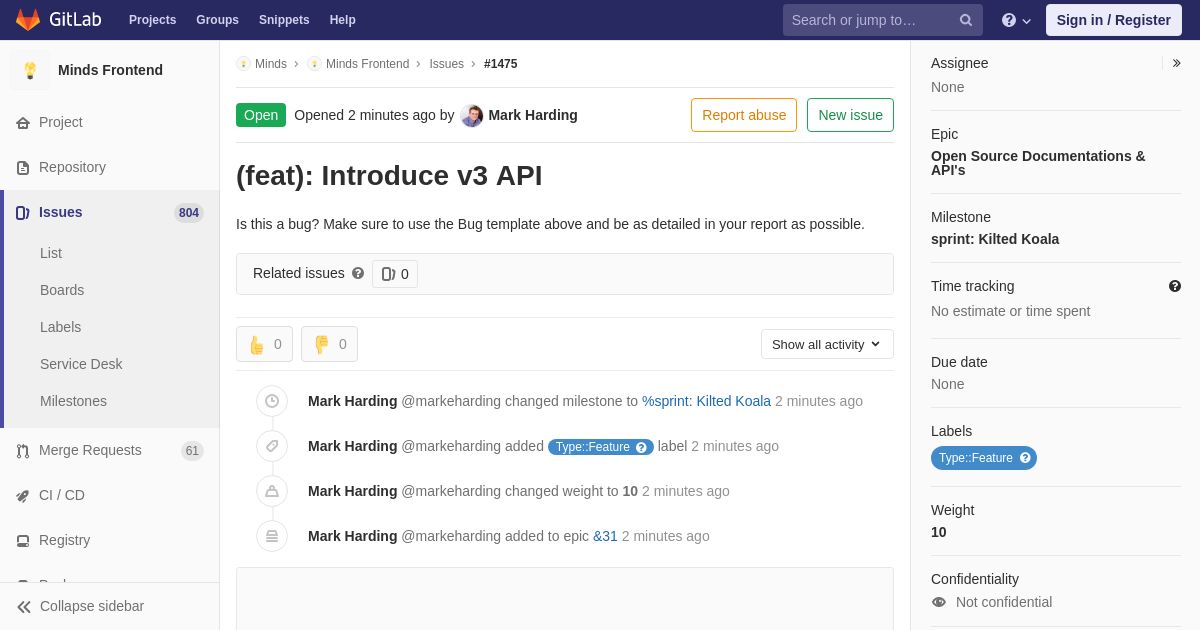Click the Merge Requests icon
The image size is (1200, 630).
[23, 451]
